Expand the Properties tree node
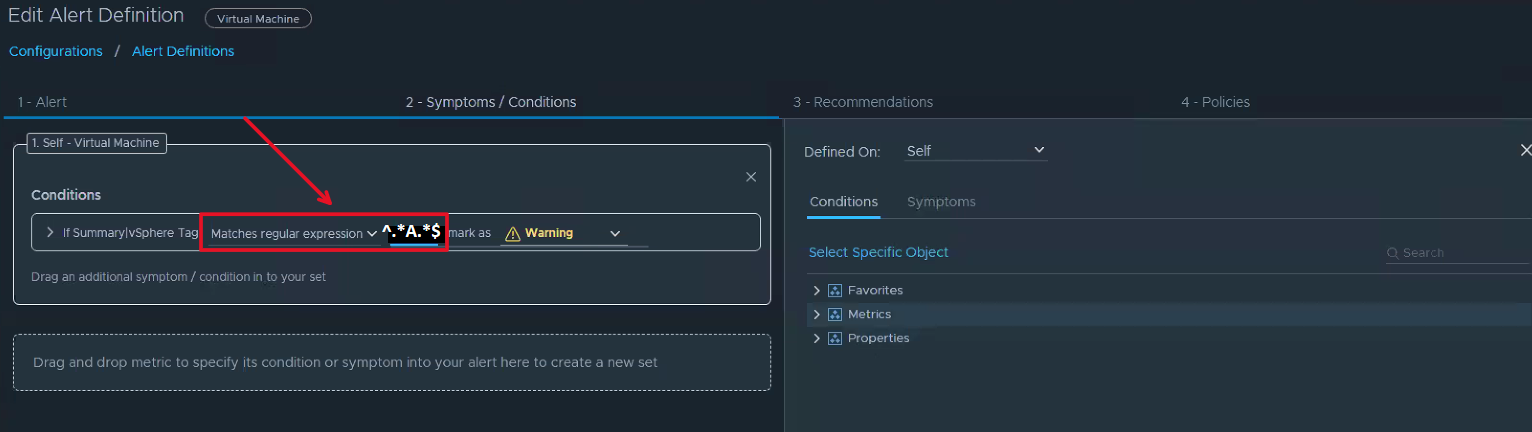 pyautogui.click(x=817, y=338)
